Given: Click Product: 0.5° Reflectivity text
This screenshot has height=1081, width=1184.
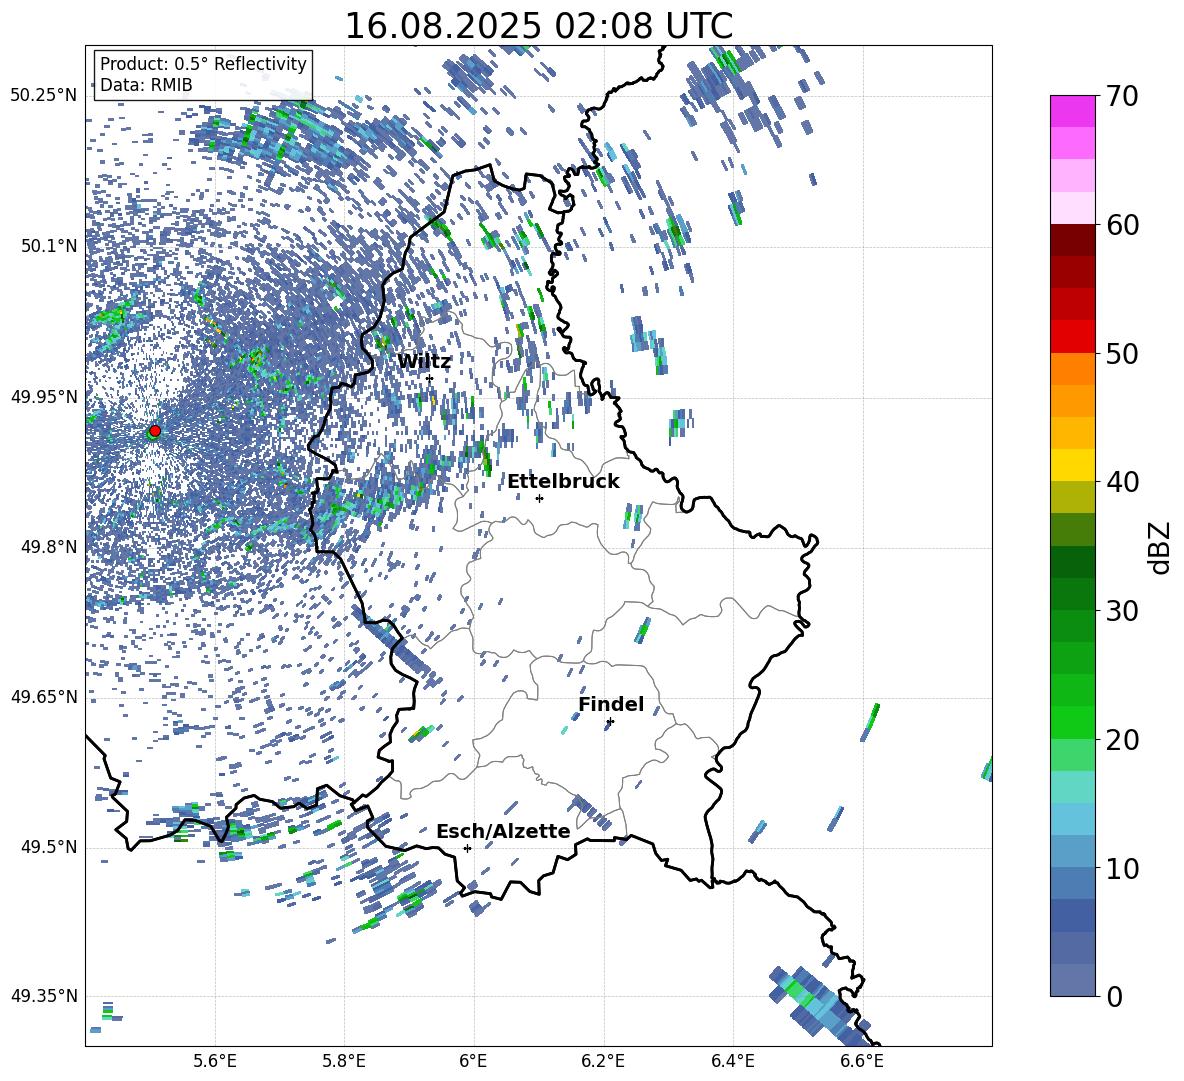Looking at the screenshot, I should tap(203, 63).
